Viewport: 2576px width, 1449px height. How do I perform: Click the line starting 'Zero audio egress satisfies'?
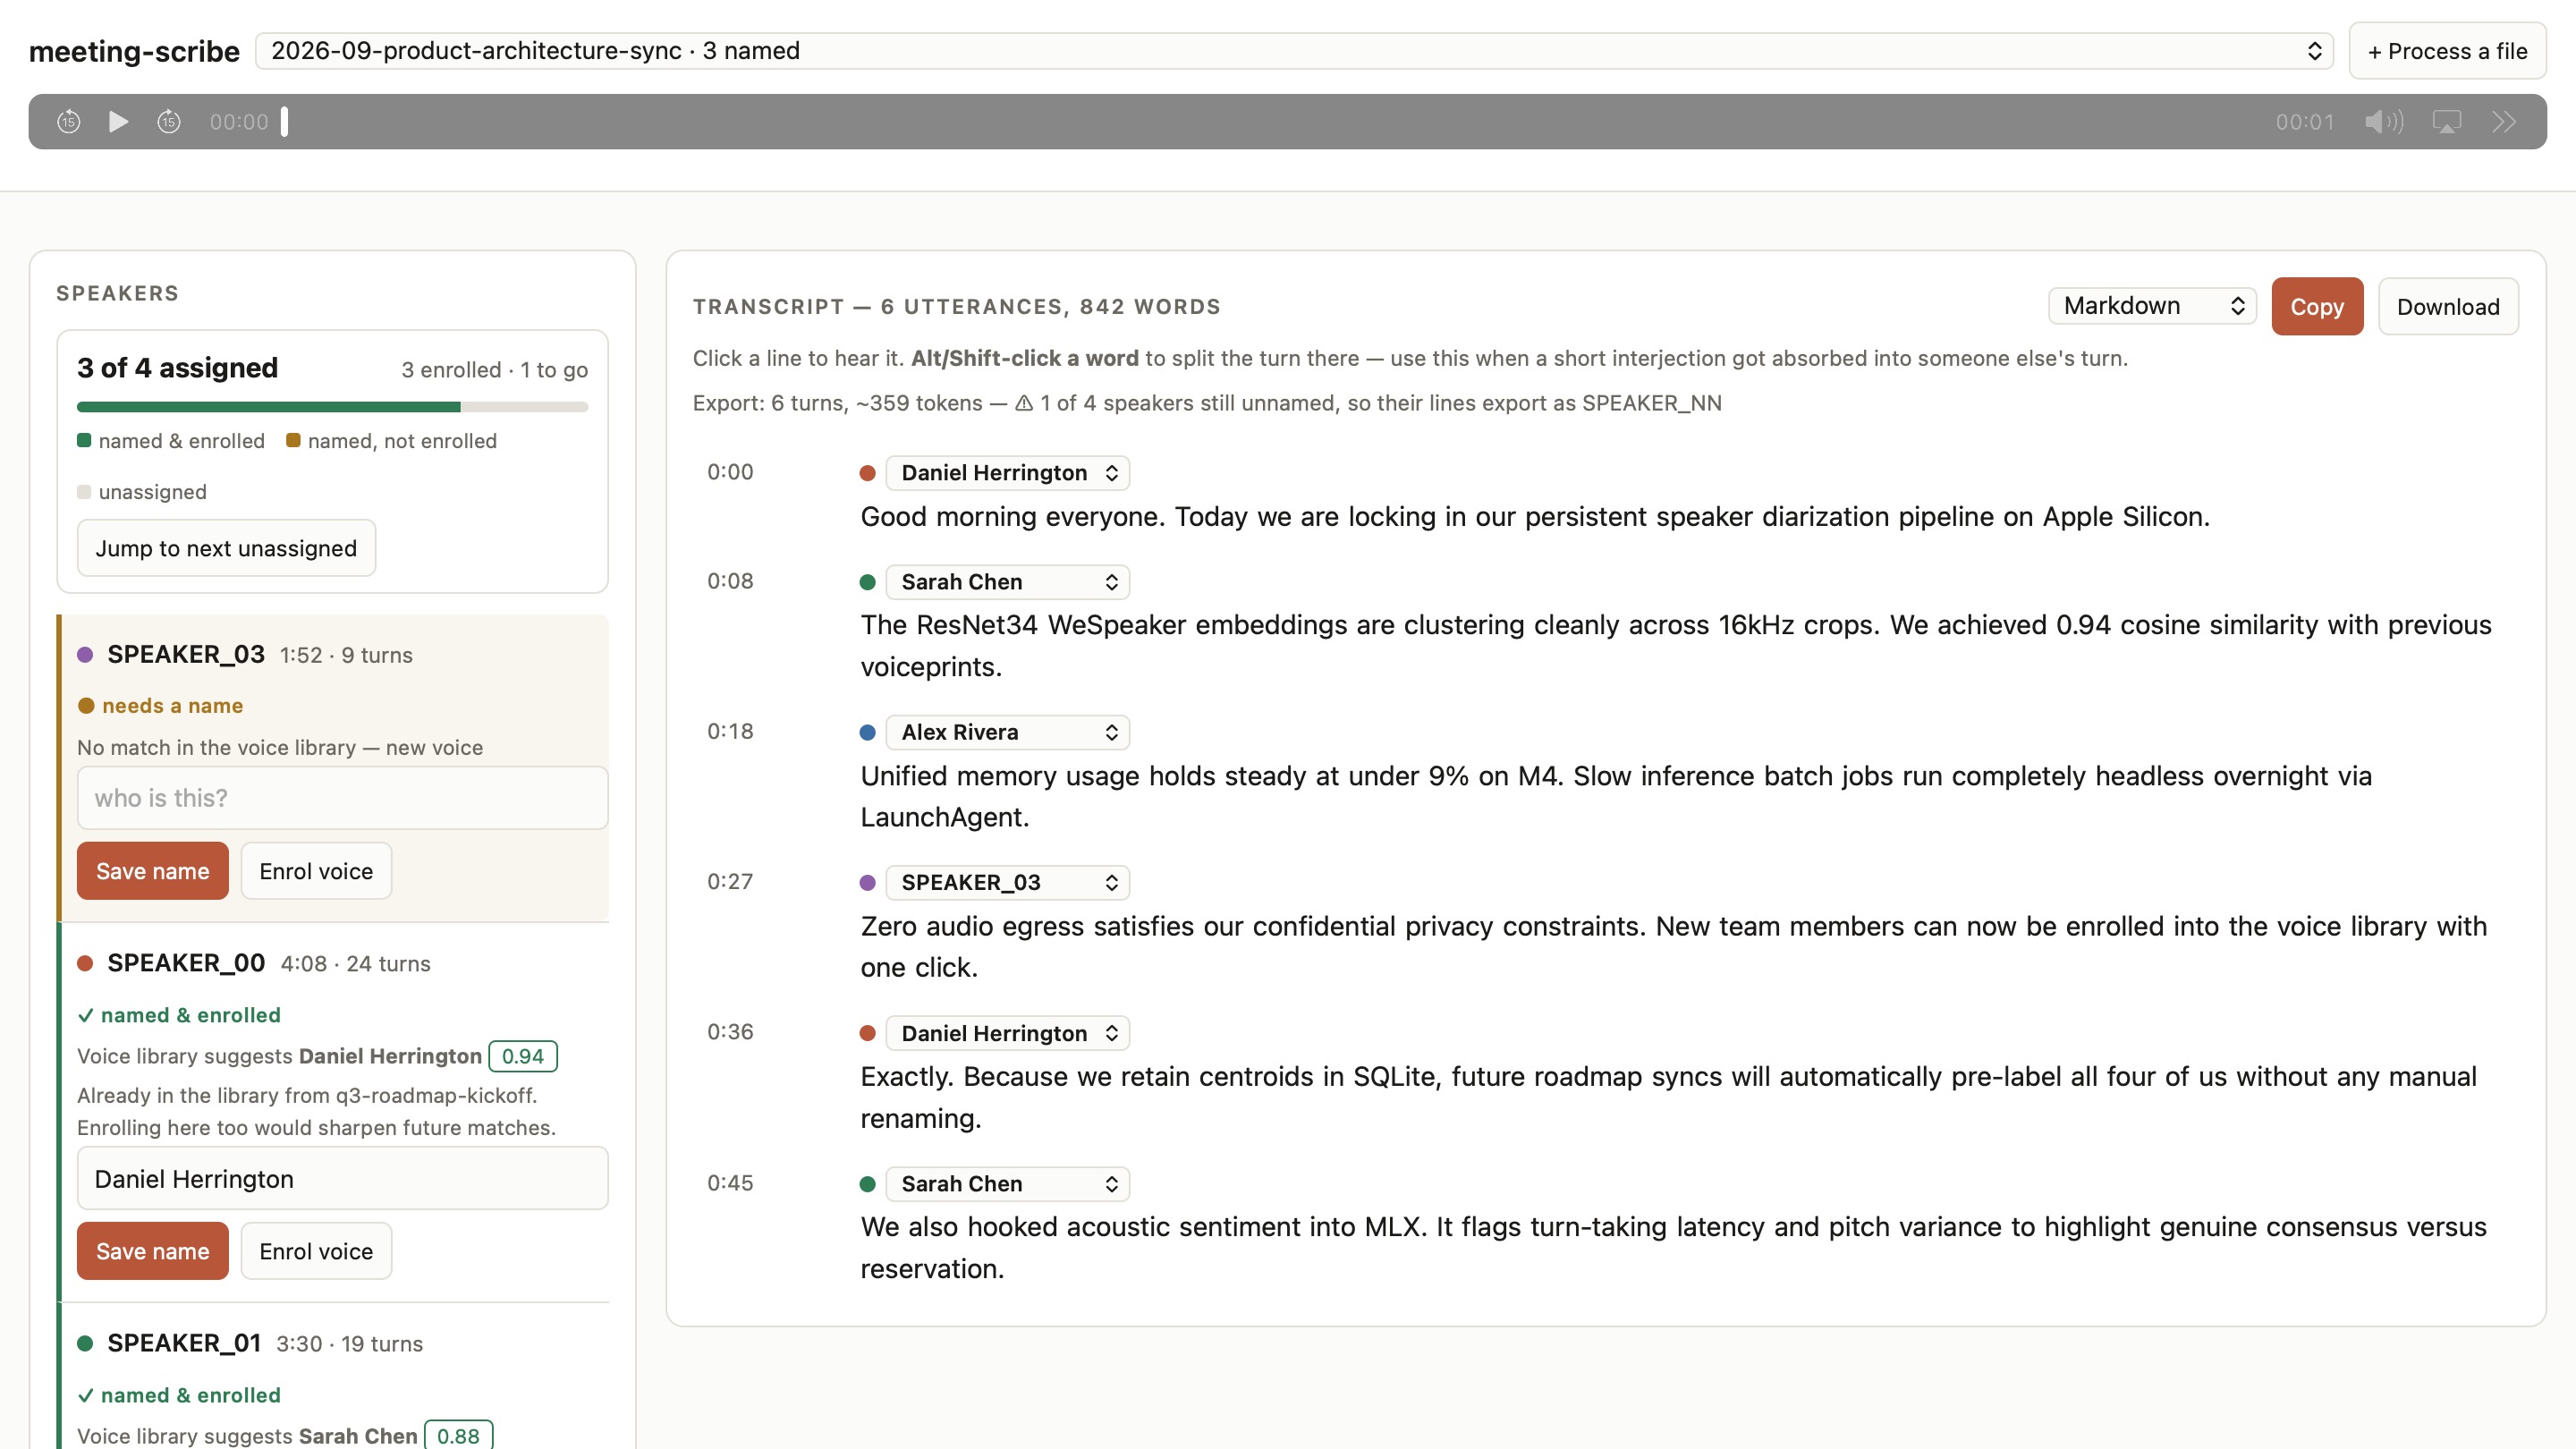coord(1674,947)
